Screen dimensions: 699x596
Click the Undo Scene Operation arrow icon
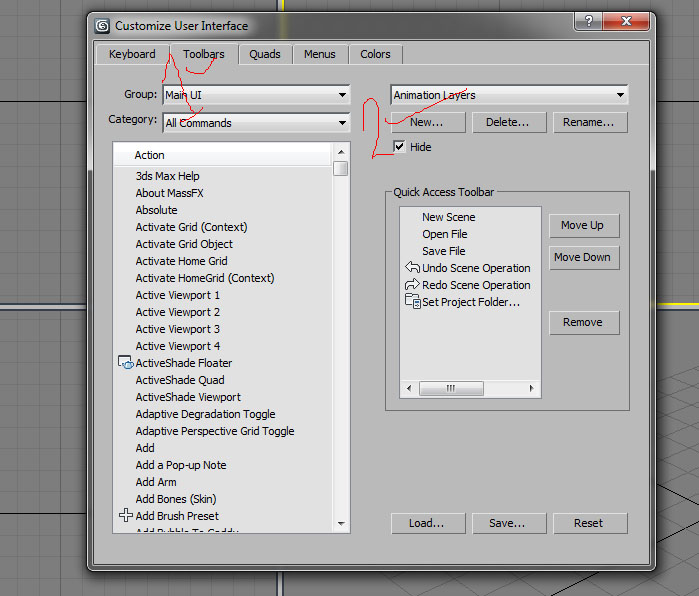pos(411,268)
